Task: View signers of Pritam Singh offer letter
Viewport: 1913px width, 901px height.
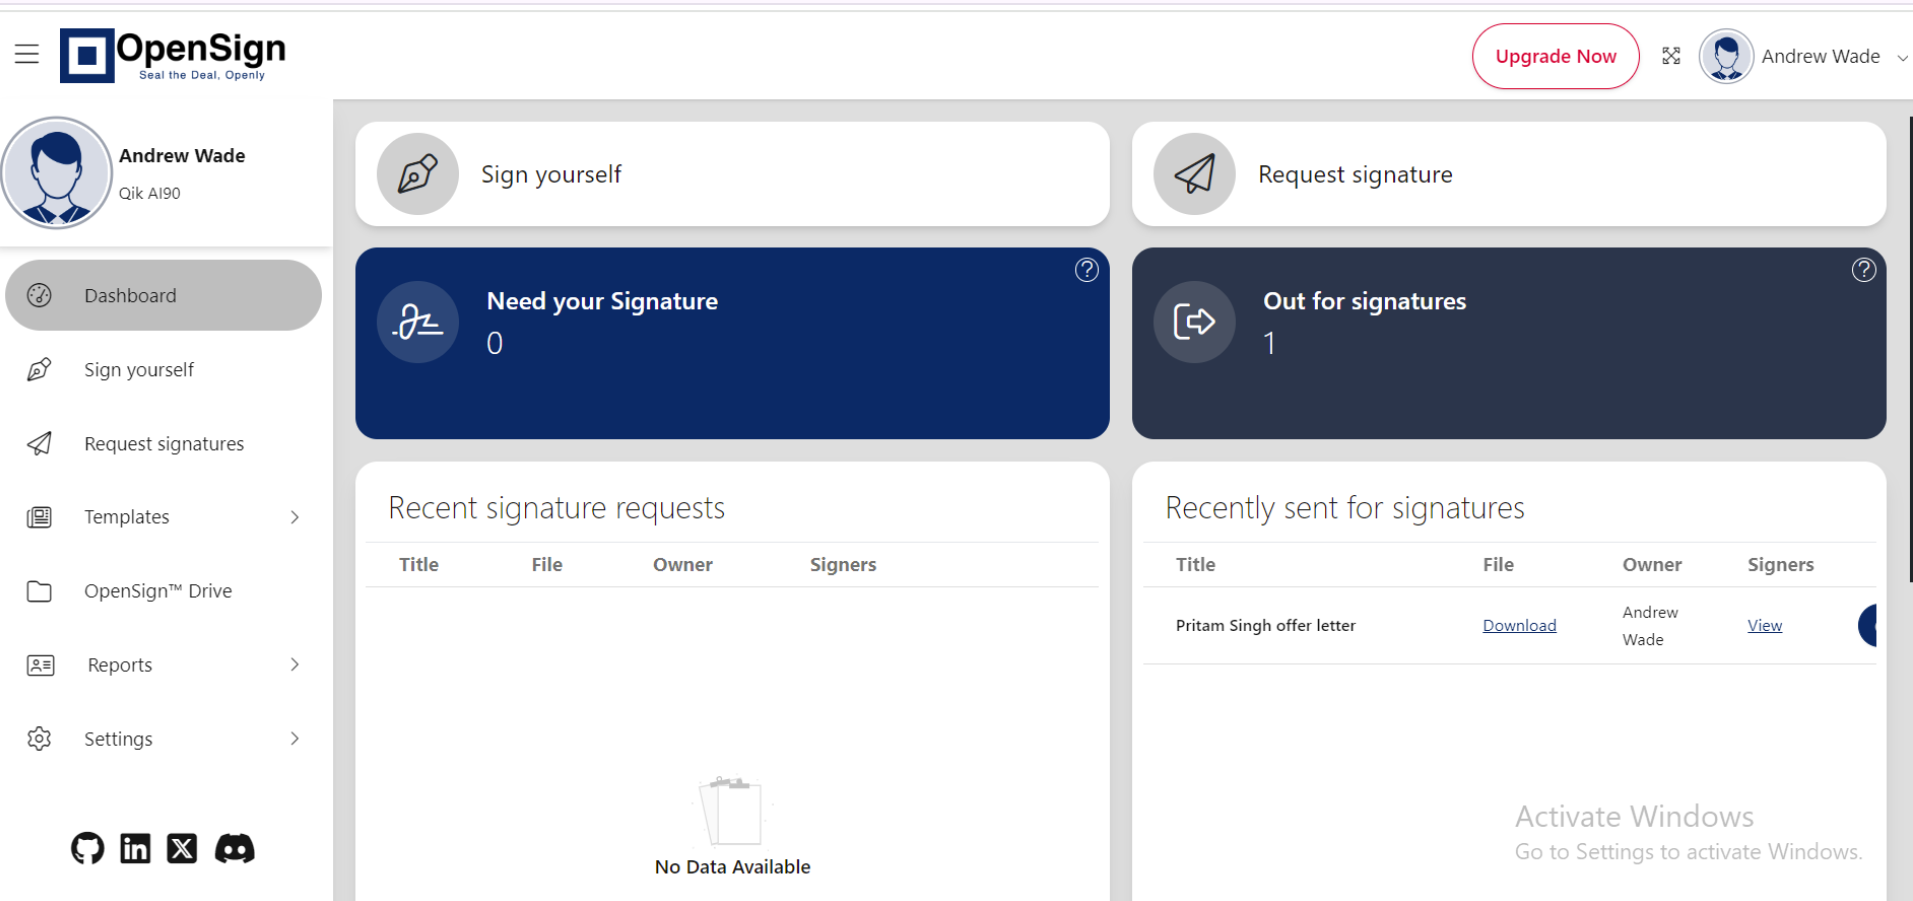Action: click(1764, 624)
